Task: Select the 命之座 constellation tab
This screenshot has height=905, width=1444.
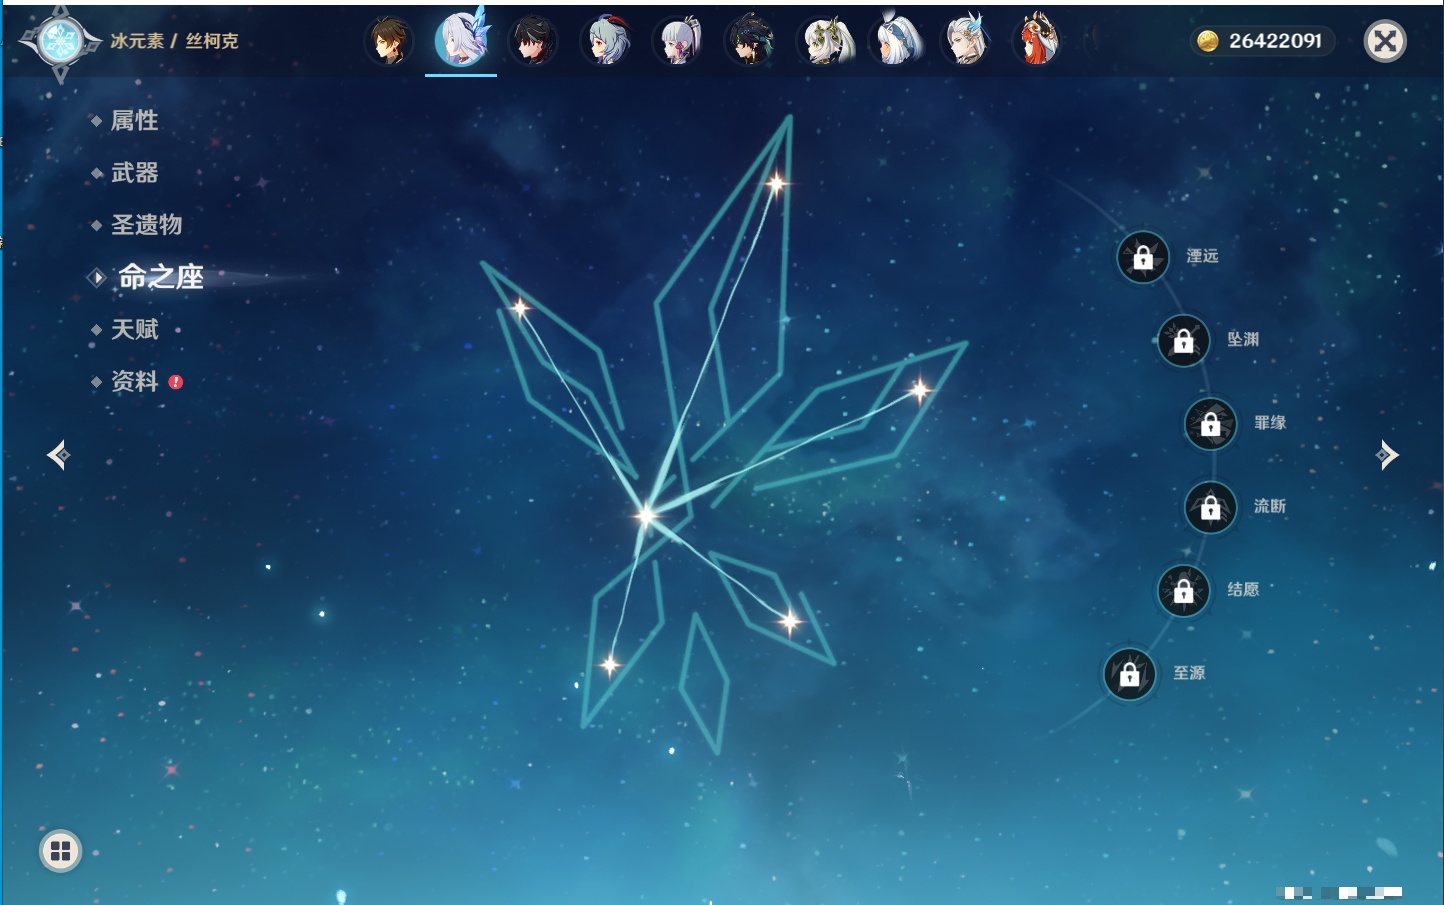Action: point(160,277)
